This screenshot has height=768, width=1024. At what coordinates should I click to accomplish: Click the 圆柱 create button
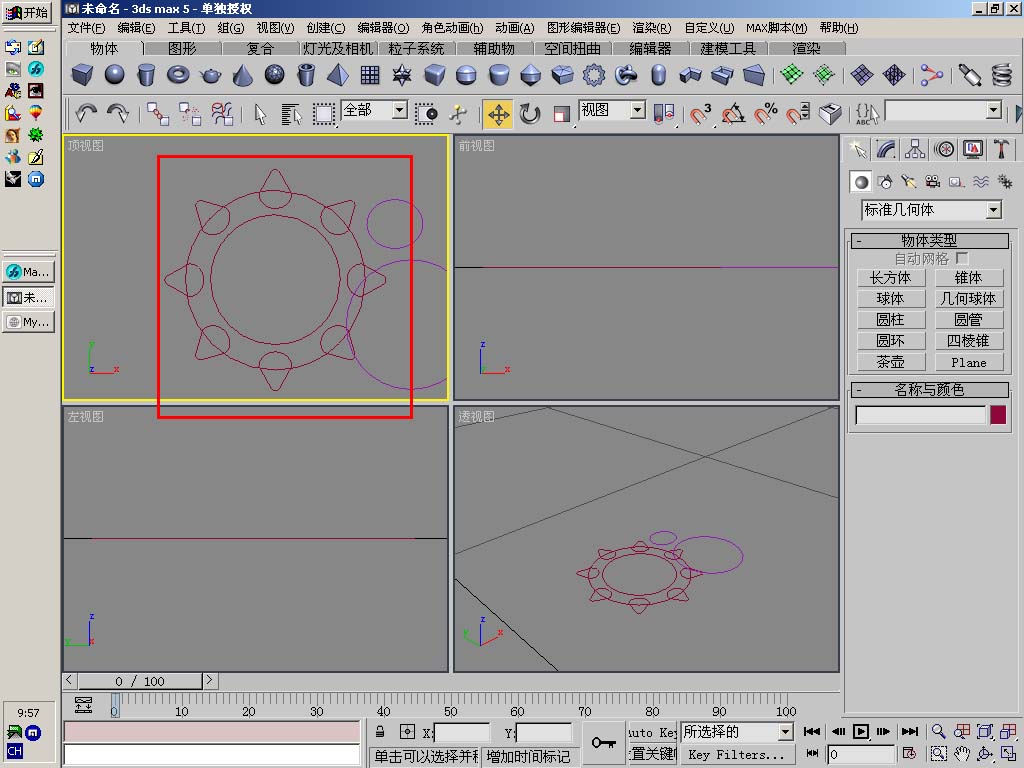pyautogui.click(x=891, y=320)
